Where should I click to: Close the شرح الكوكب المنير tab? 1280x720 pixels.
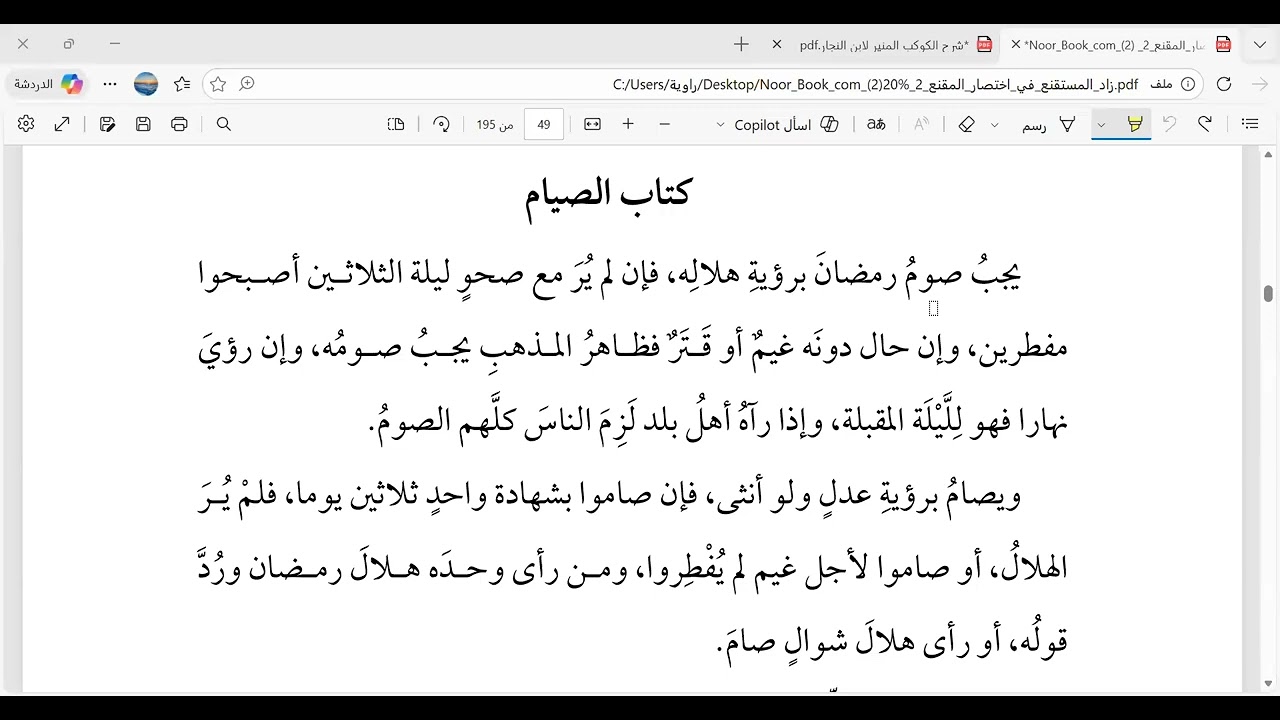point(777,44)
